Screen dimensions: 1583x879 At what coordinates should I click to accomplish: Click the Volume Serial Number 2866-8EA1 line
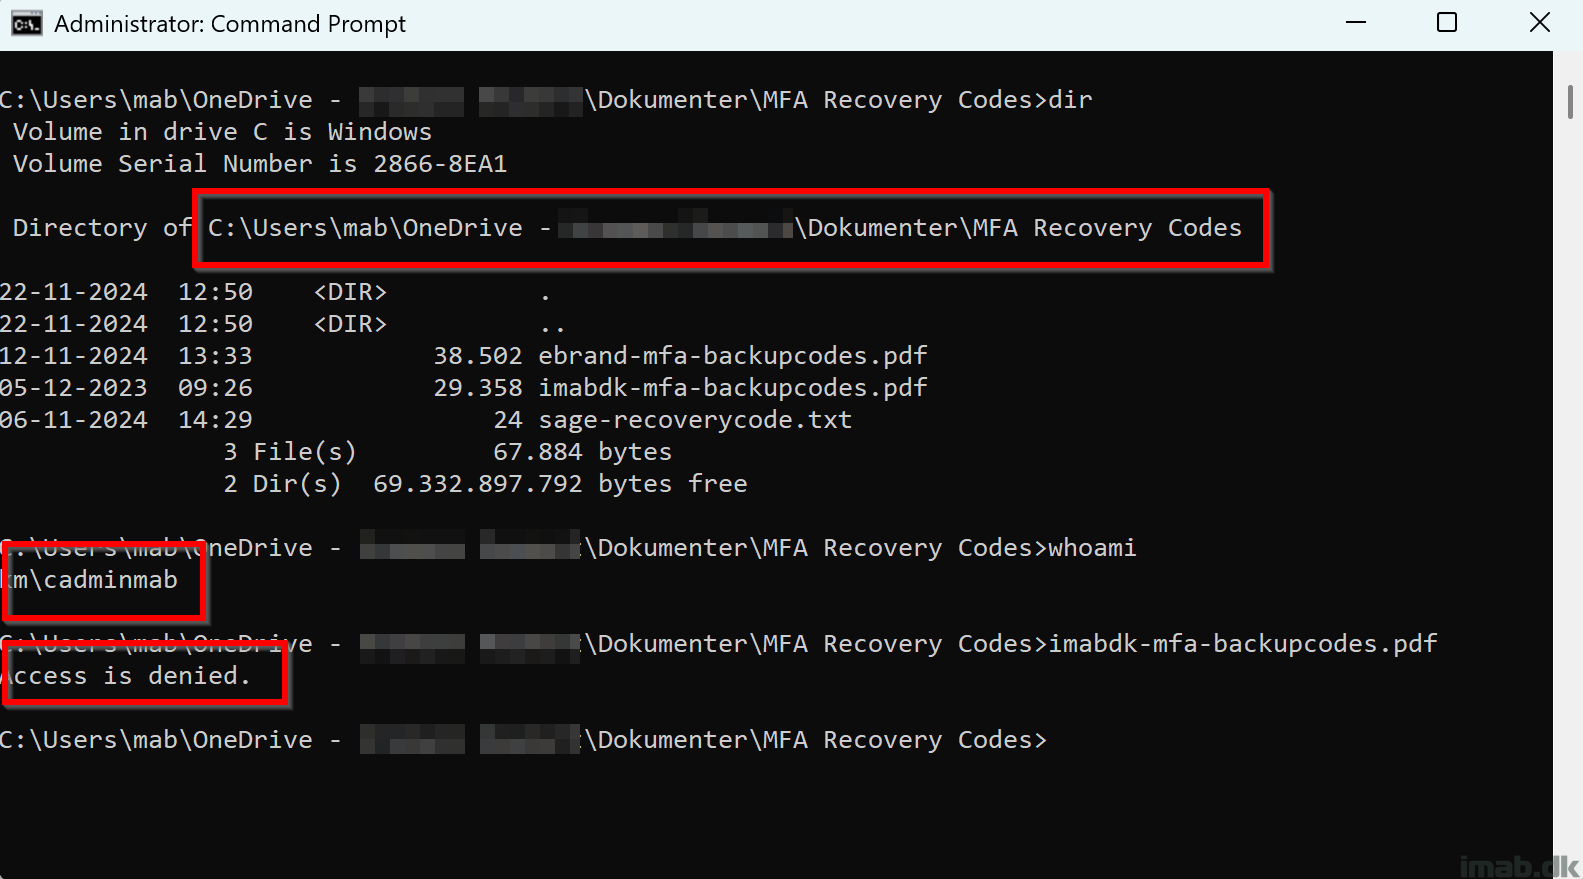point(260,164)
